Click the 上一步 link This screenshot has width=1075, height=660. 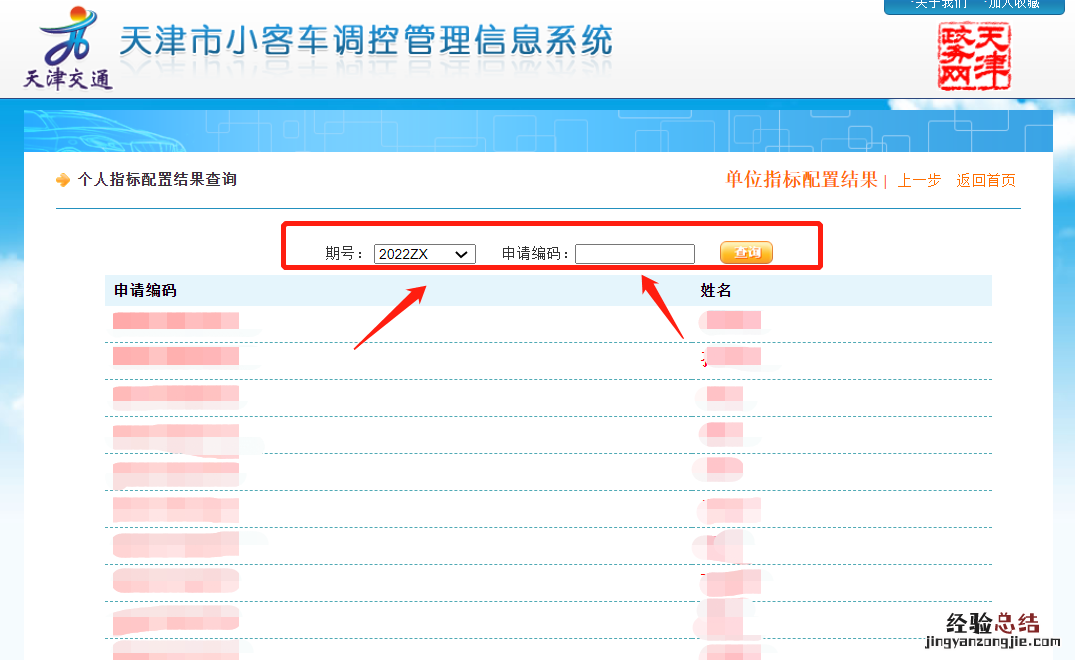(918, 180)
